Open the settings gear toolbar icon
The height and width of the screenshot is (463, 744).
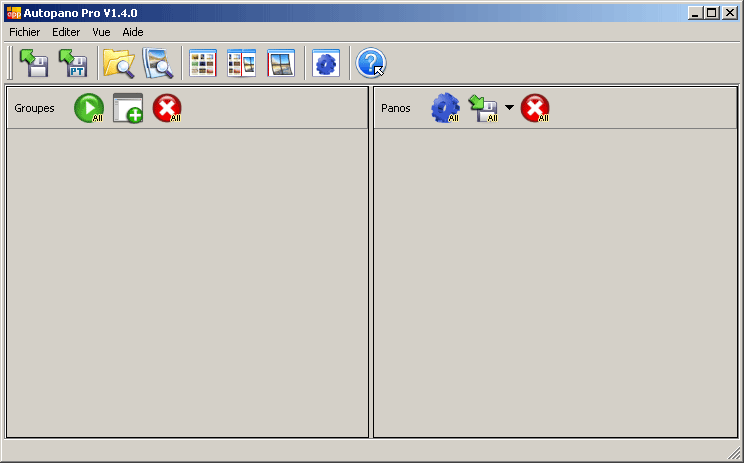326,63
